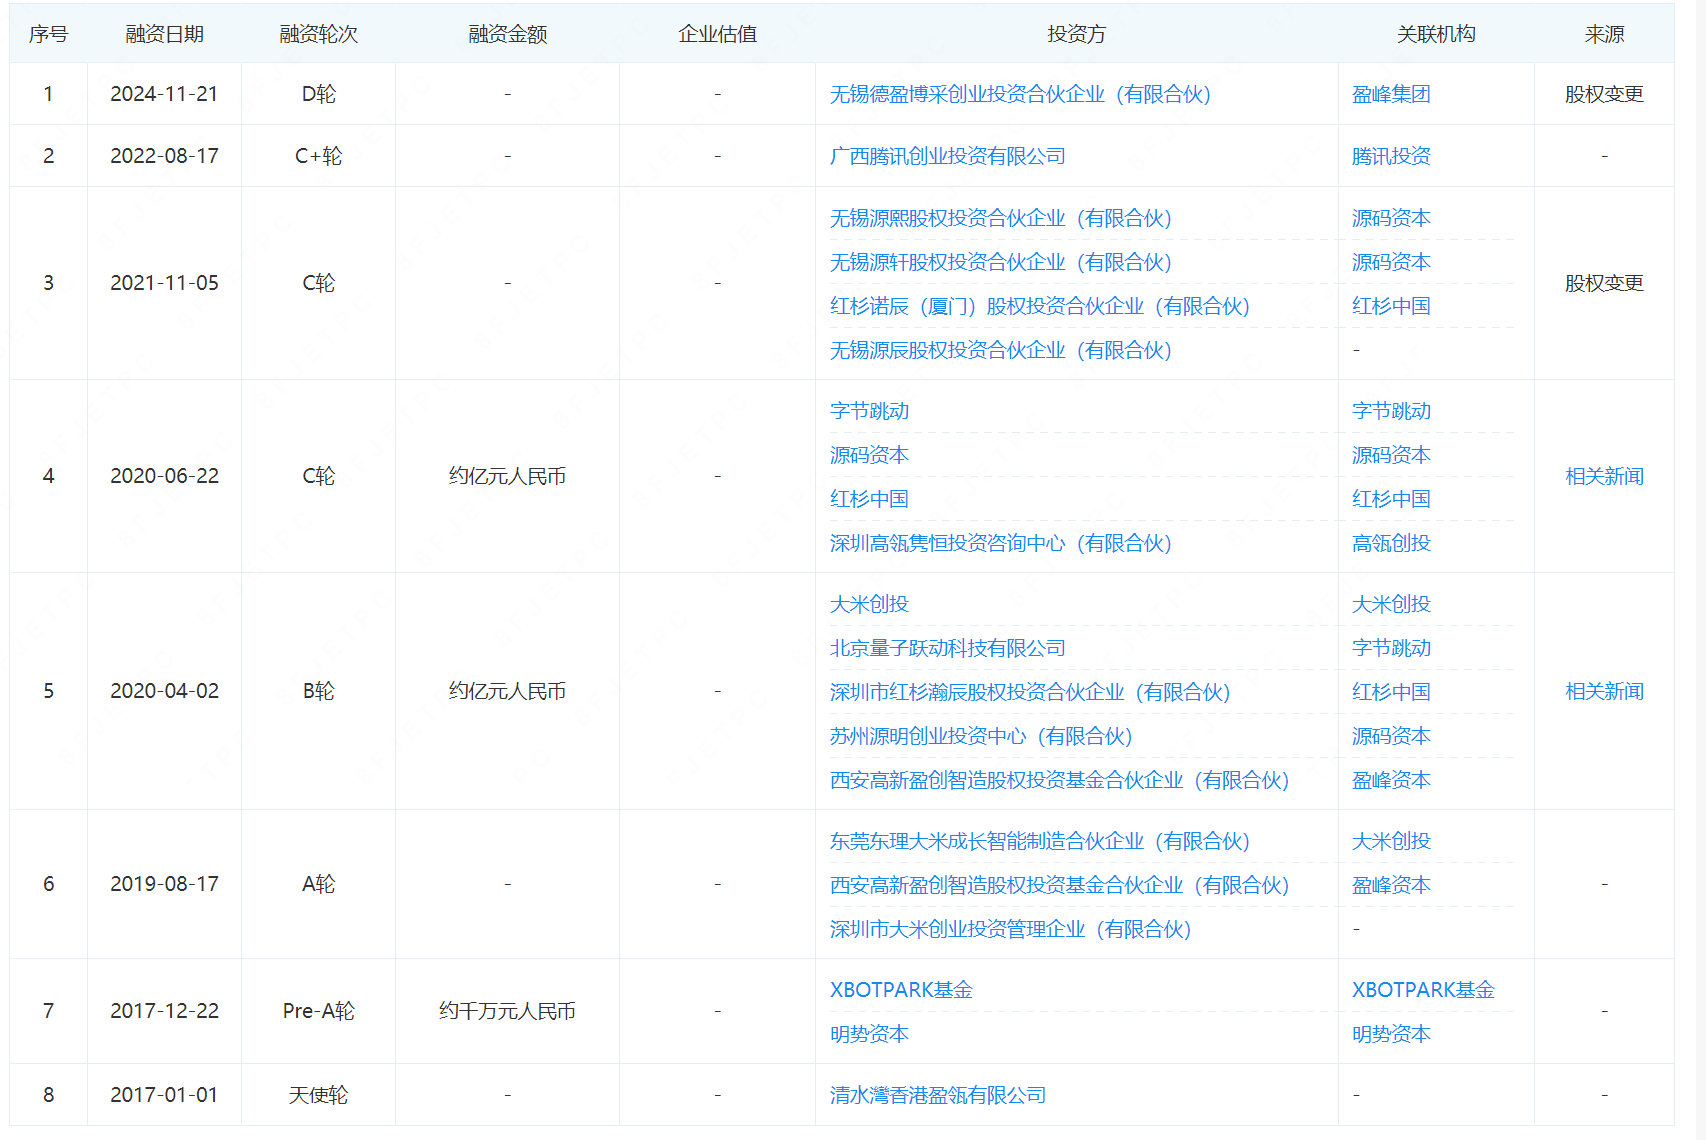Open 红杉中国 investor link in row 4
The image size is (1706, 1140).
869,499
